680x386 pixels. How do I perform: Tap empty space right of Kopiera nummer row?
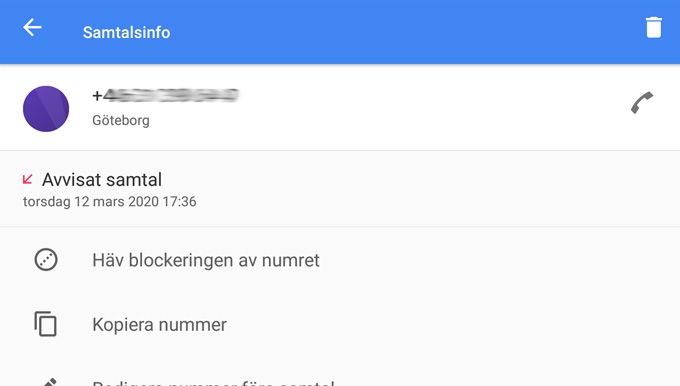pyautogui.click(x=434, y=324)
